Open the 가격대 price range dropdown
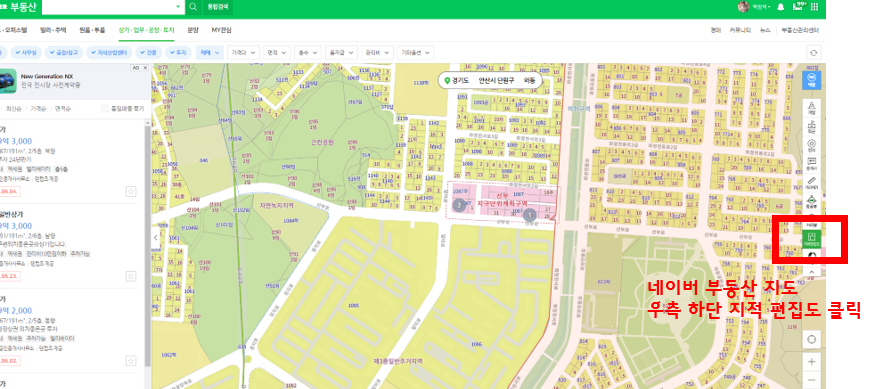871x389 pixels. (243, 53)
